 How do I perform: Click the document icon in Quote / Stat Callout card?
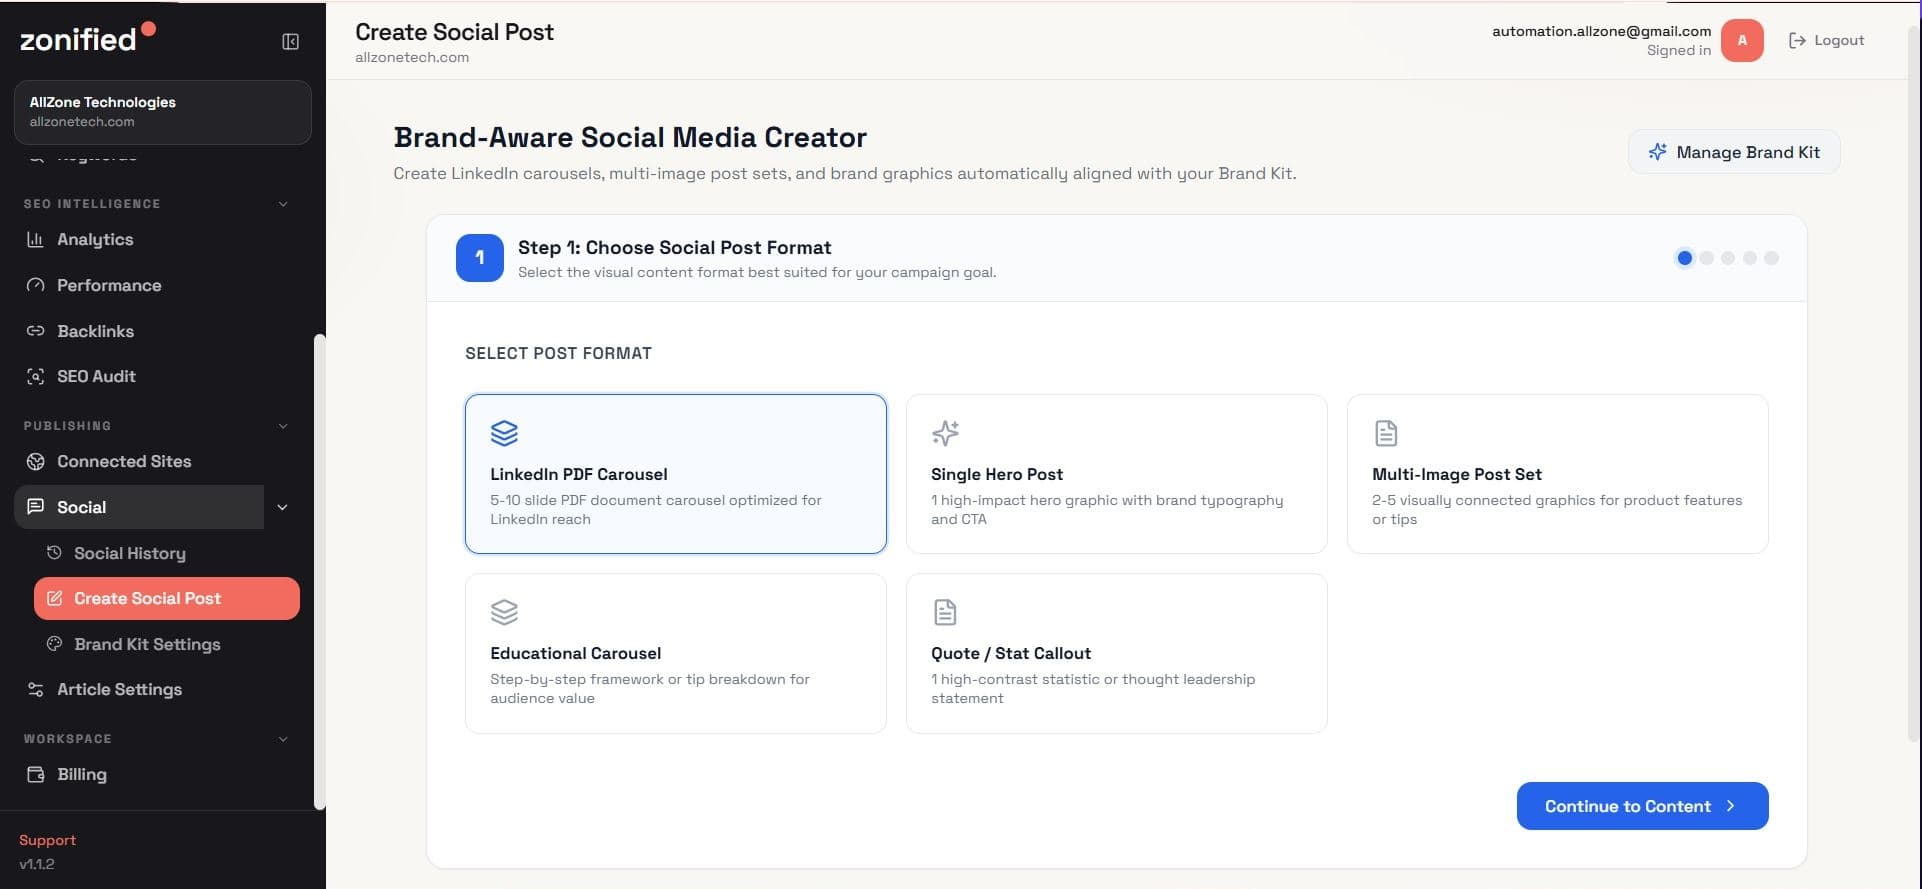(945, 612)
